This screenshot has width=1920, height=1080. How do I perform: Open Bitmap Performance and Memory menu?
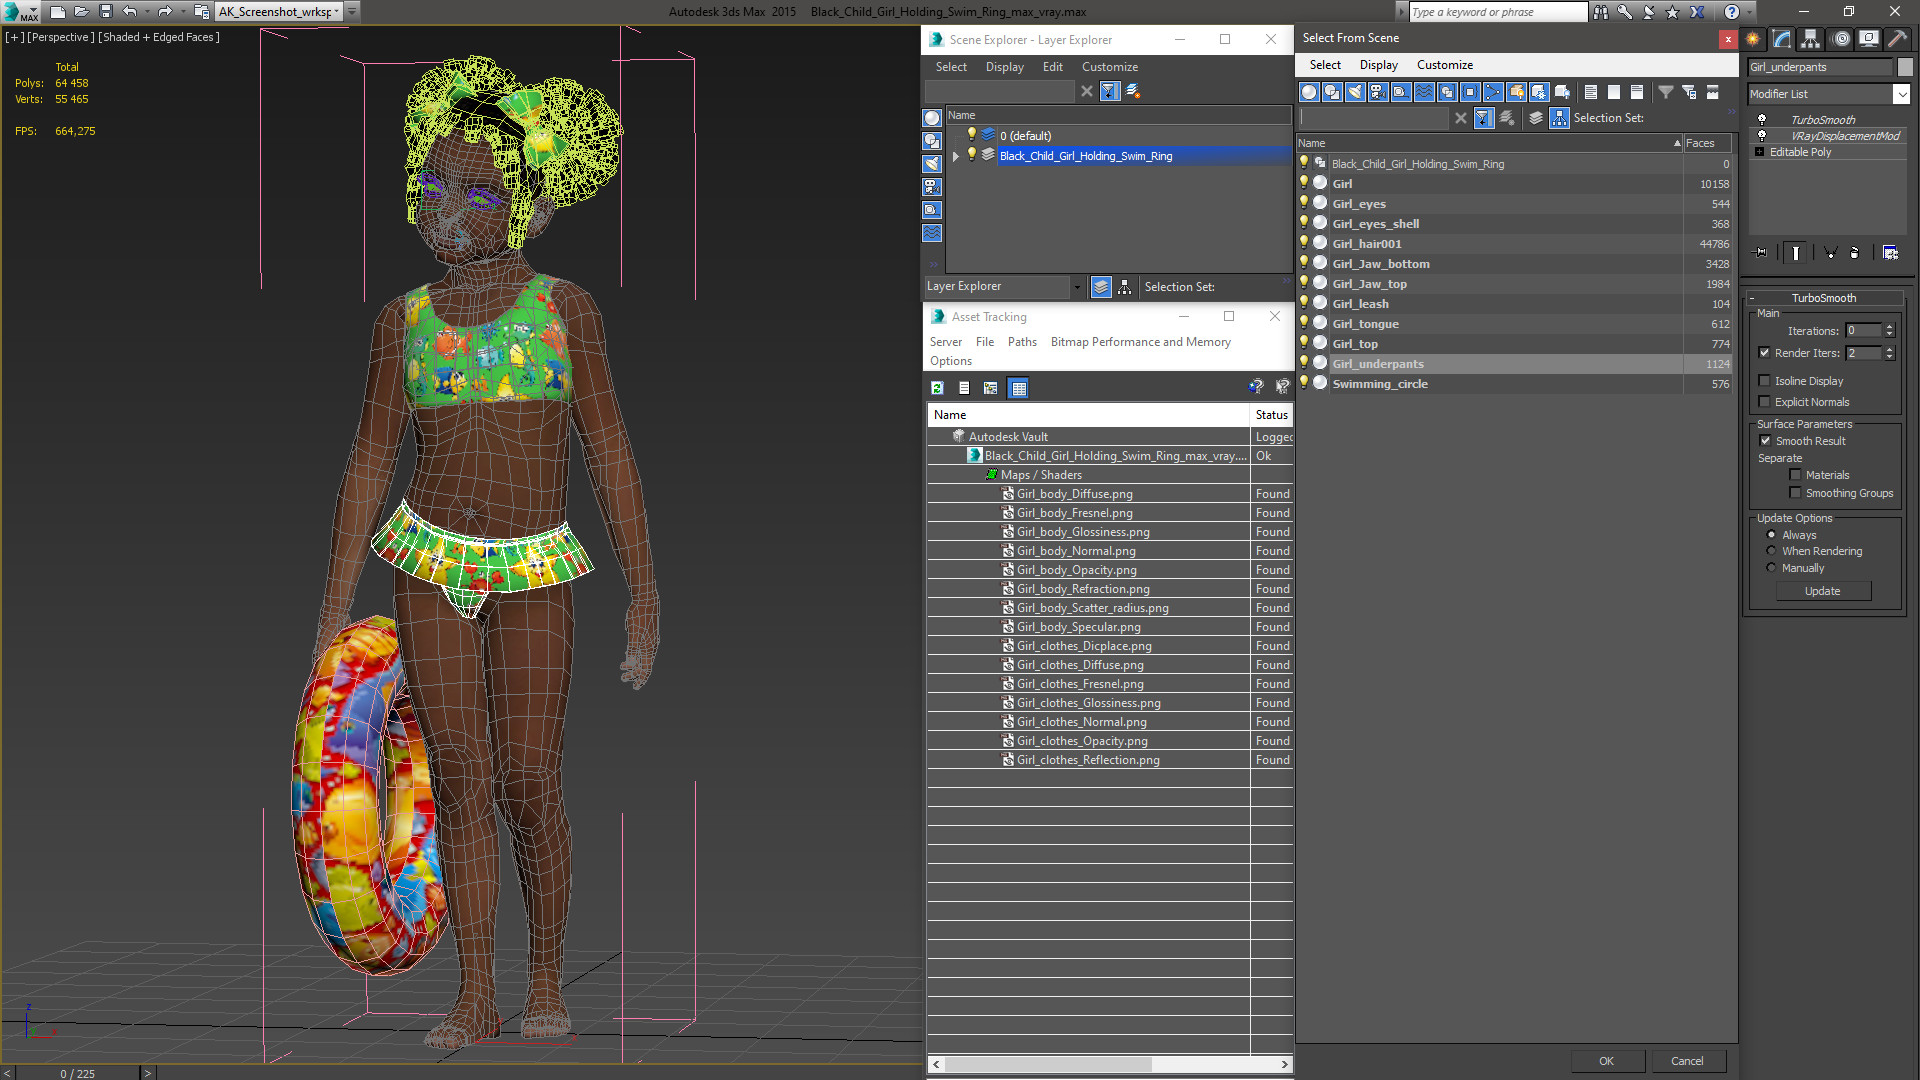(x=1140, y=342)
